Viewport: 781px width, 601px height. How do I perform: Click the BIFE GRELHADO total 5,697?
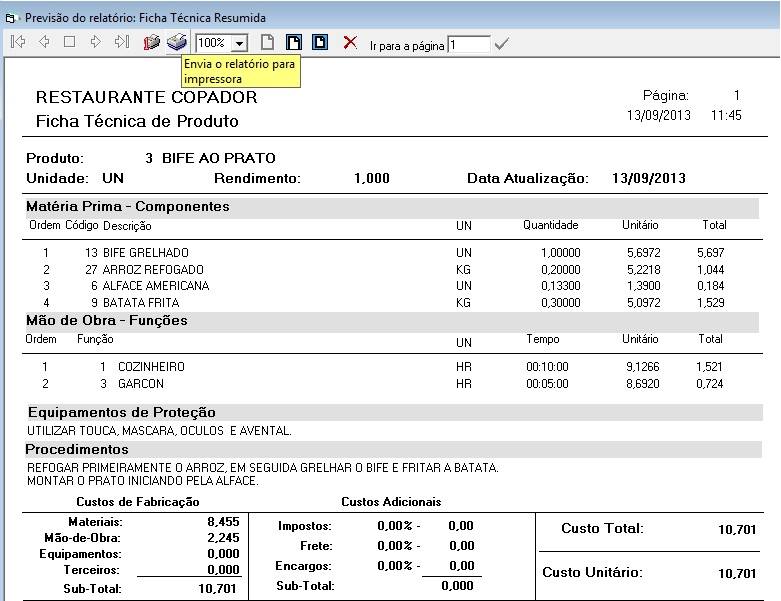click(x=711, y=253)
